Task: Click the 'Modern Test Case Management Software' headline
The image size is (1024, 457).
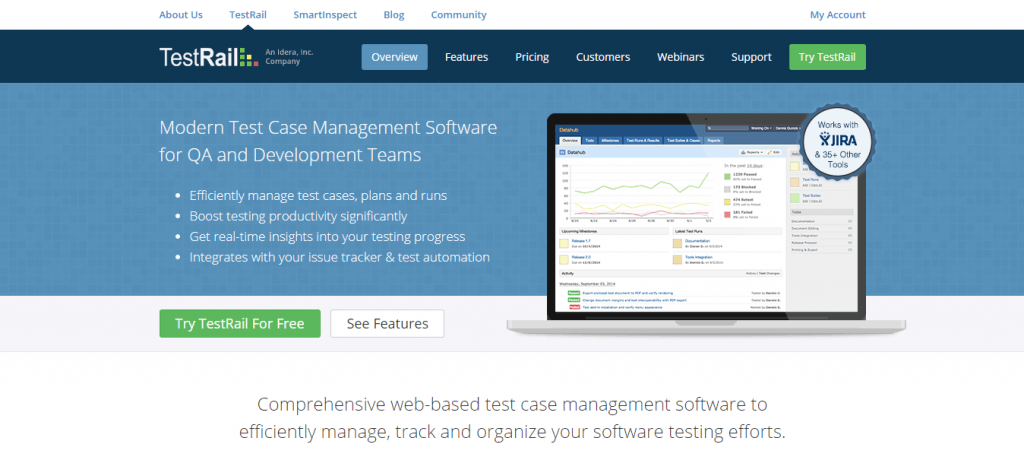Action: [x=328, y=141]
